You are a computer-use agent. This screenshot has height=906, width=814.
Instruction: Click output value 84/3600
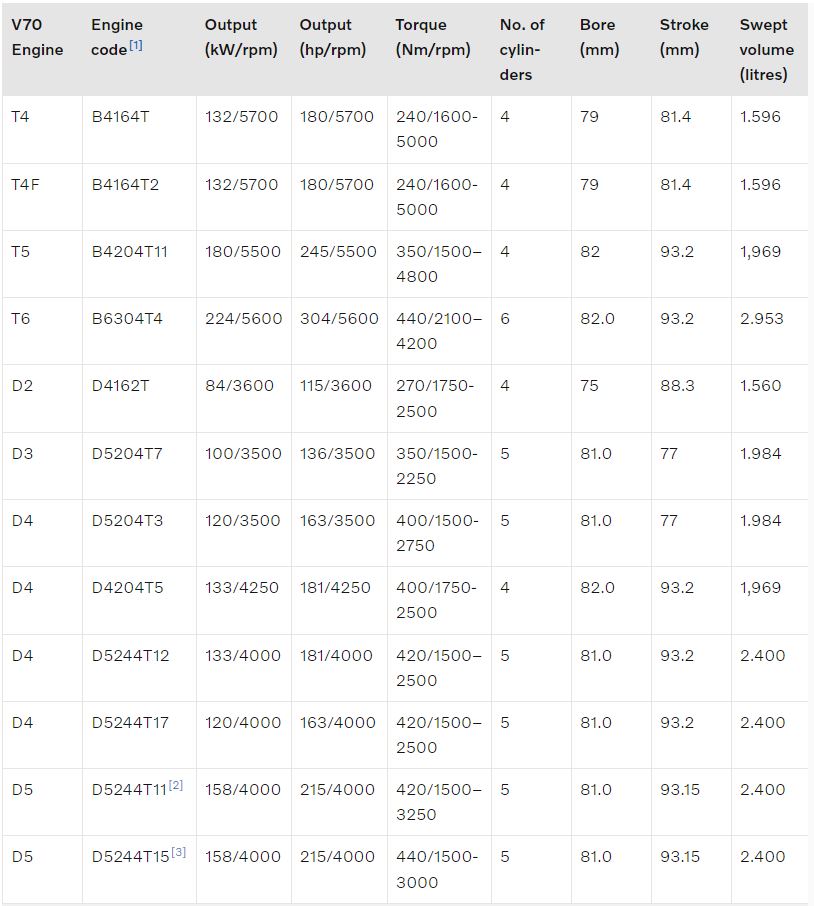pos(239,386)
